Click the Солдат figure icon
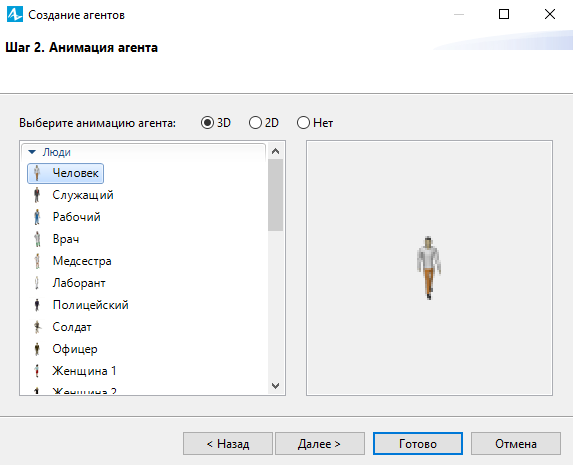 [37, 327]
